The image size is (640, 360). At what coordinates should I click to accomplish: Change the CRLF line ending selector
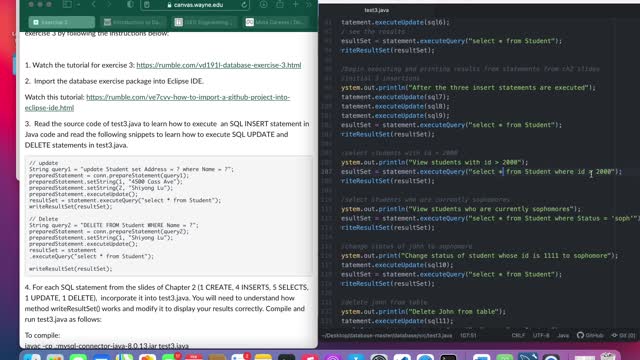tap(518, 335)
